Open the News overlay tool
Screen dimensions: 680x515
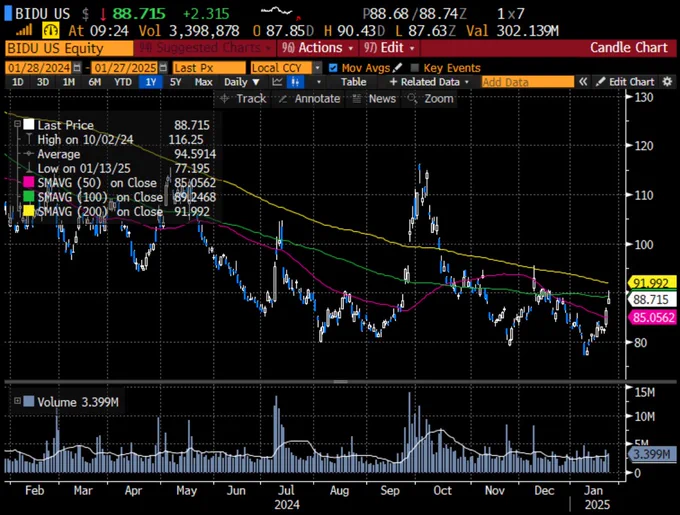(374, 99)
